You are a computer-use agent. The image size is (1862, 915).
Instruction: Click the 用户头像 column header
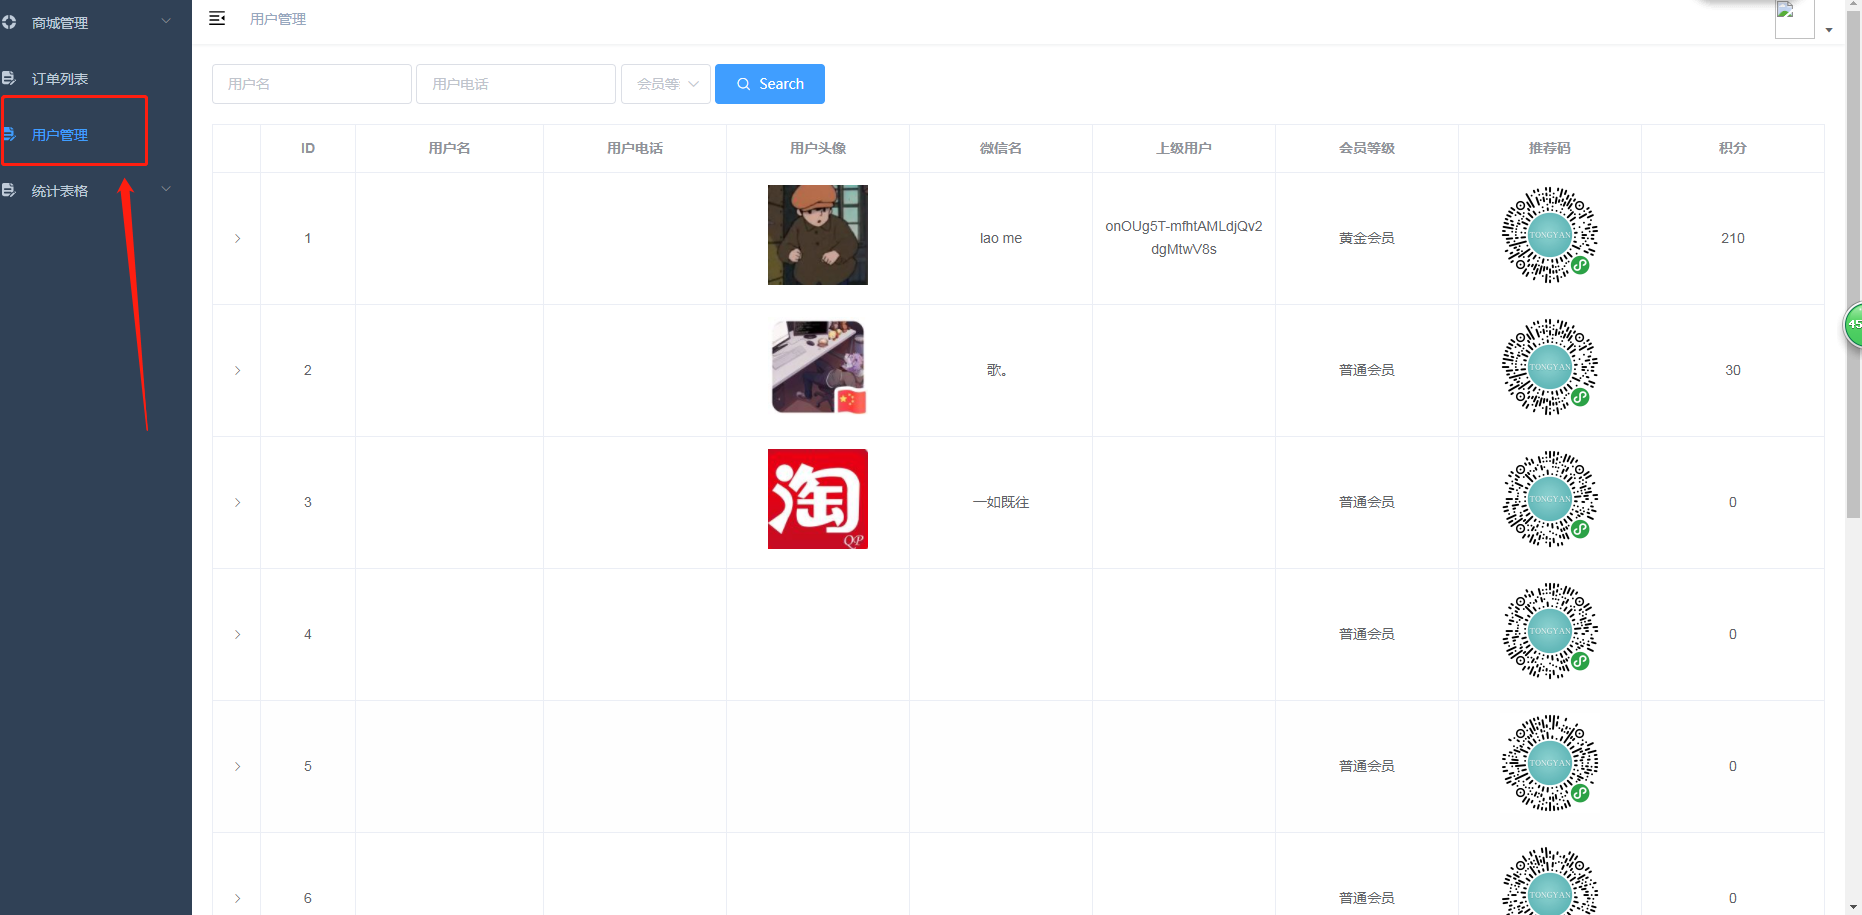click(x=818, y=148)
